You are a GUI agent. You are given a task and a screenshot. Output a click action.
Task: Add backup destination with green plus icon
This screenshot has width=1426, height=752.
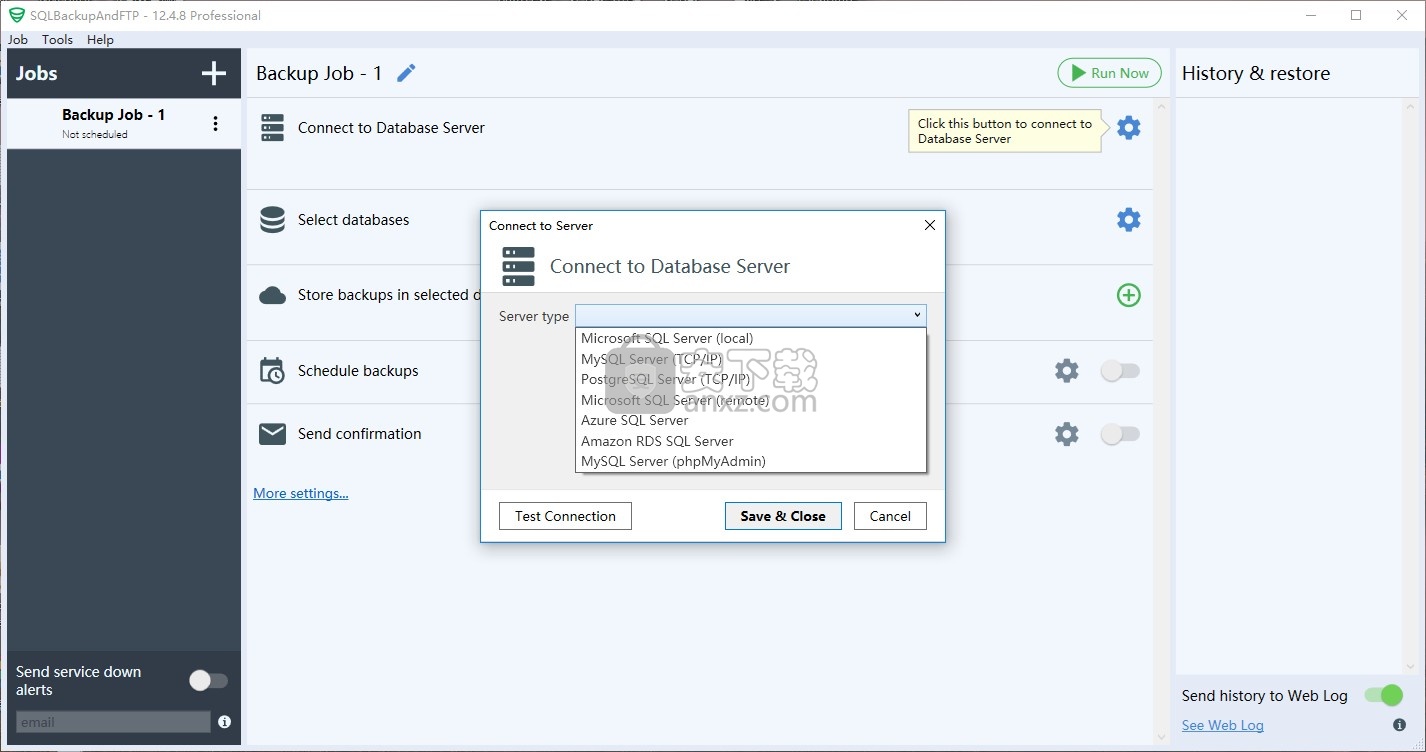[1128, 295]
